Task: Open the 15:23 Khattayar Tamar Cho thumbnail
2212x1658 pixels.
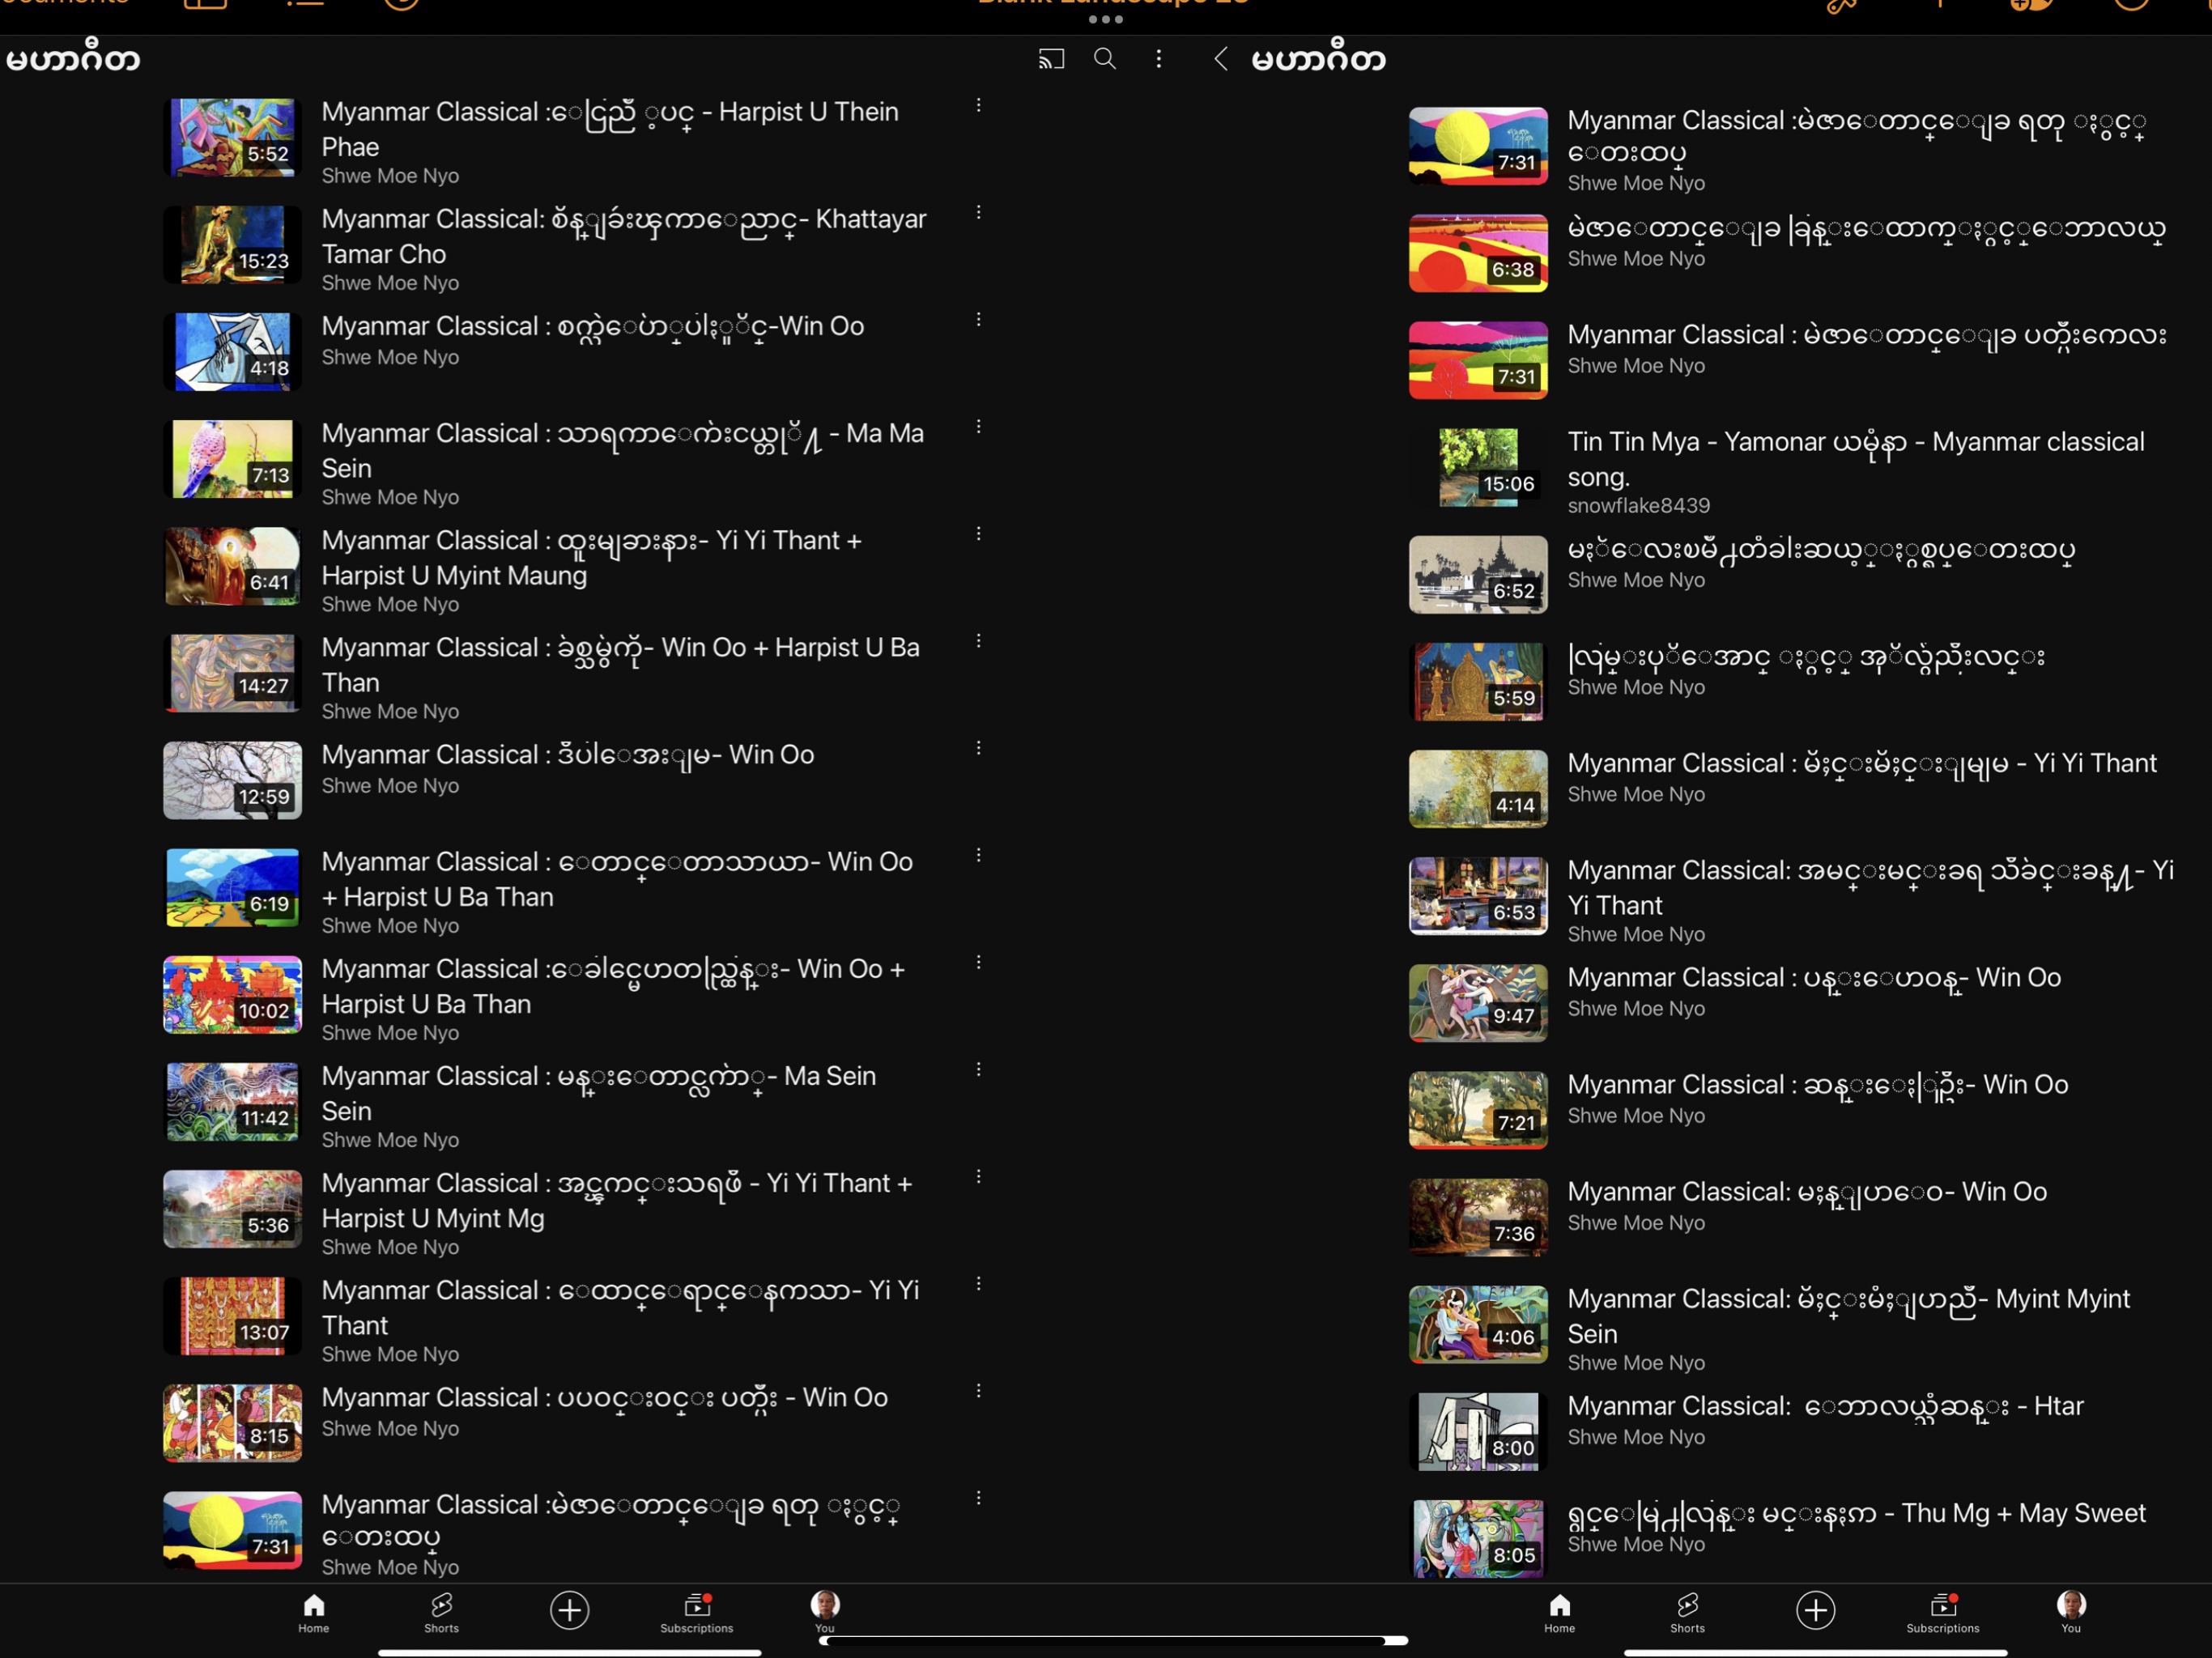Action: coord(232,244)
